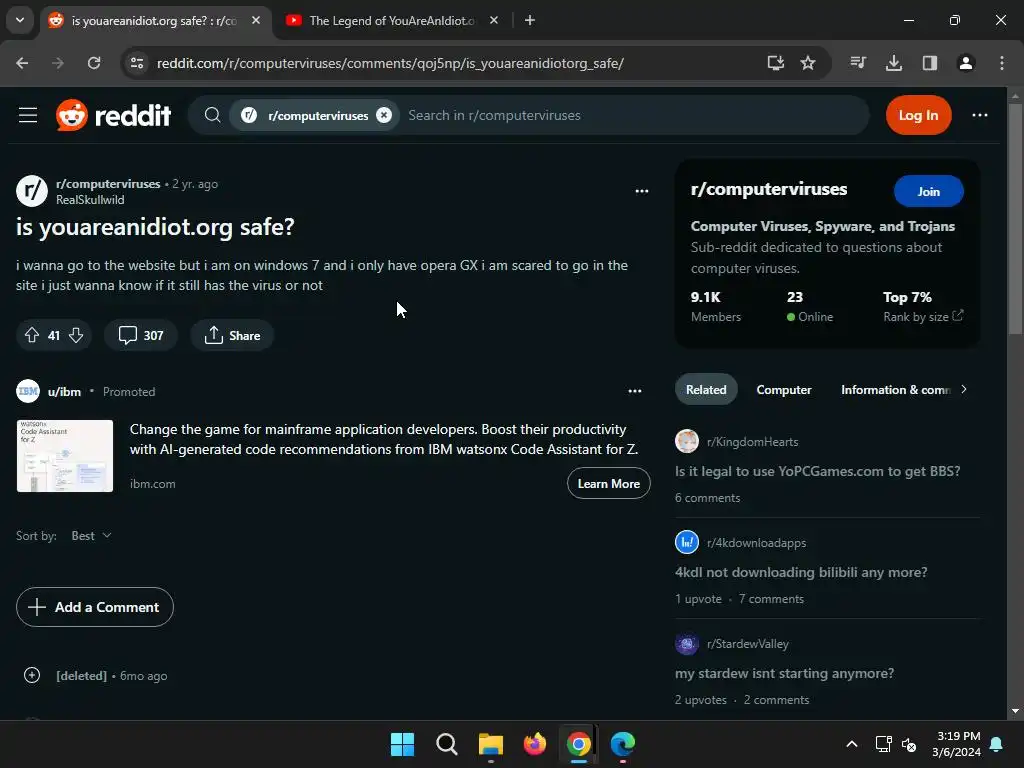Open the 307 comments button
Screen dimensions: 1024x768
click(x=140, y=336)
